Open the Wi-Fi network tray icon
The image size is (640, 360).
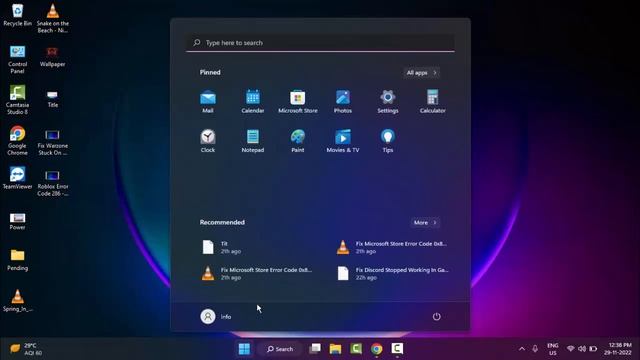pyautogui.click(x=571, y=349)
